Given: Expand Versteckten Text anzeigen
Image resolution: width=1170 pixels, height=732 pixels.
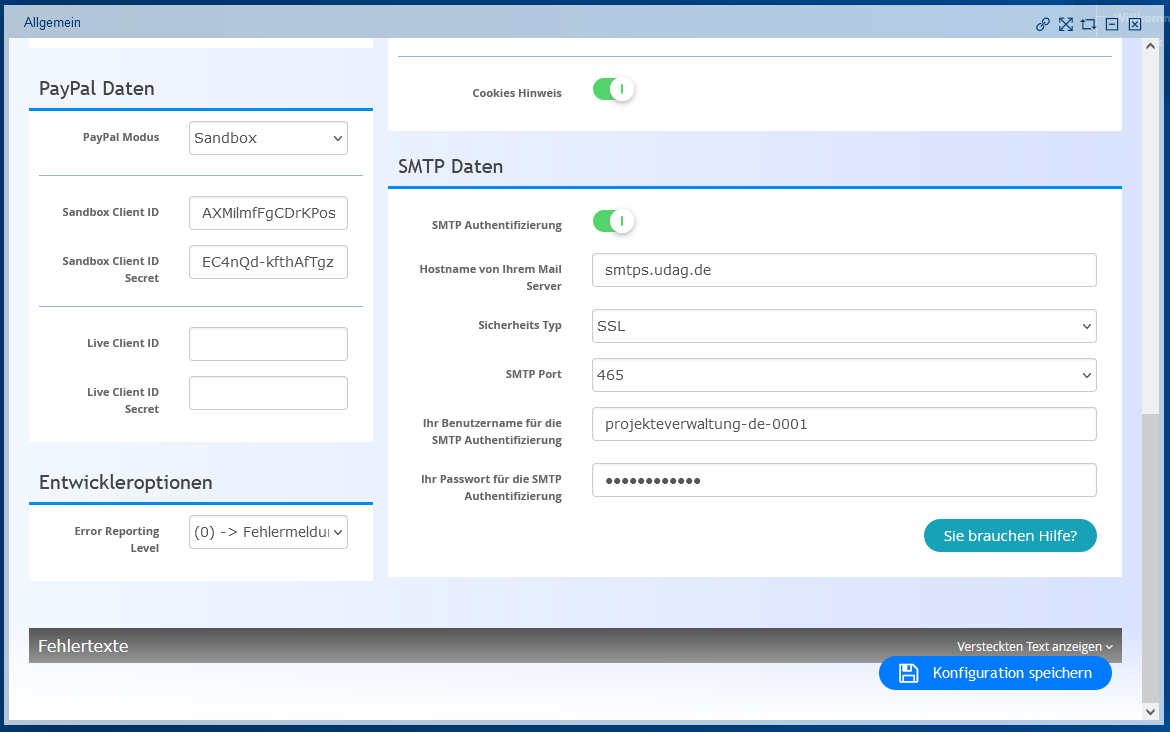Looking at the screenshot, I should pos(1034,647).
